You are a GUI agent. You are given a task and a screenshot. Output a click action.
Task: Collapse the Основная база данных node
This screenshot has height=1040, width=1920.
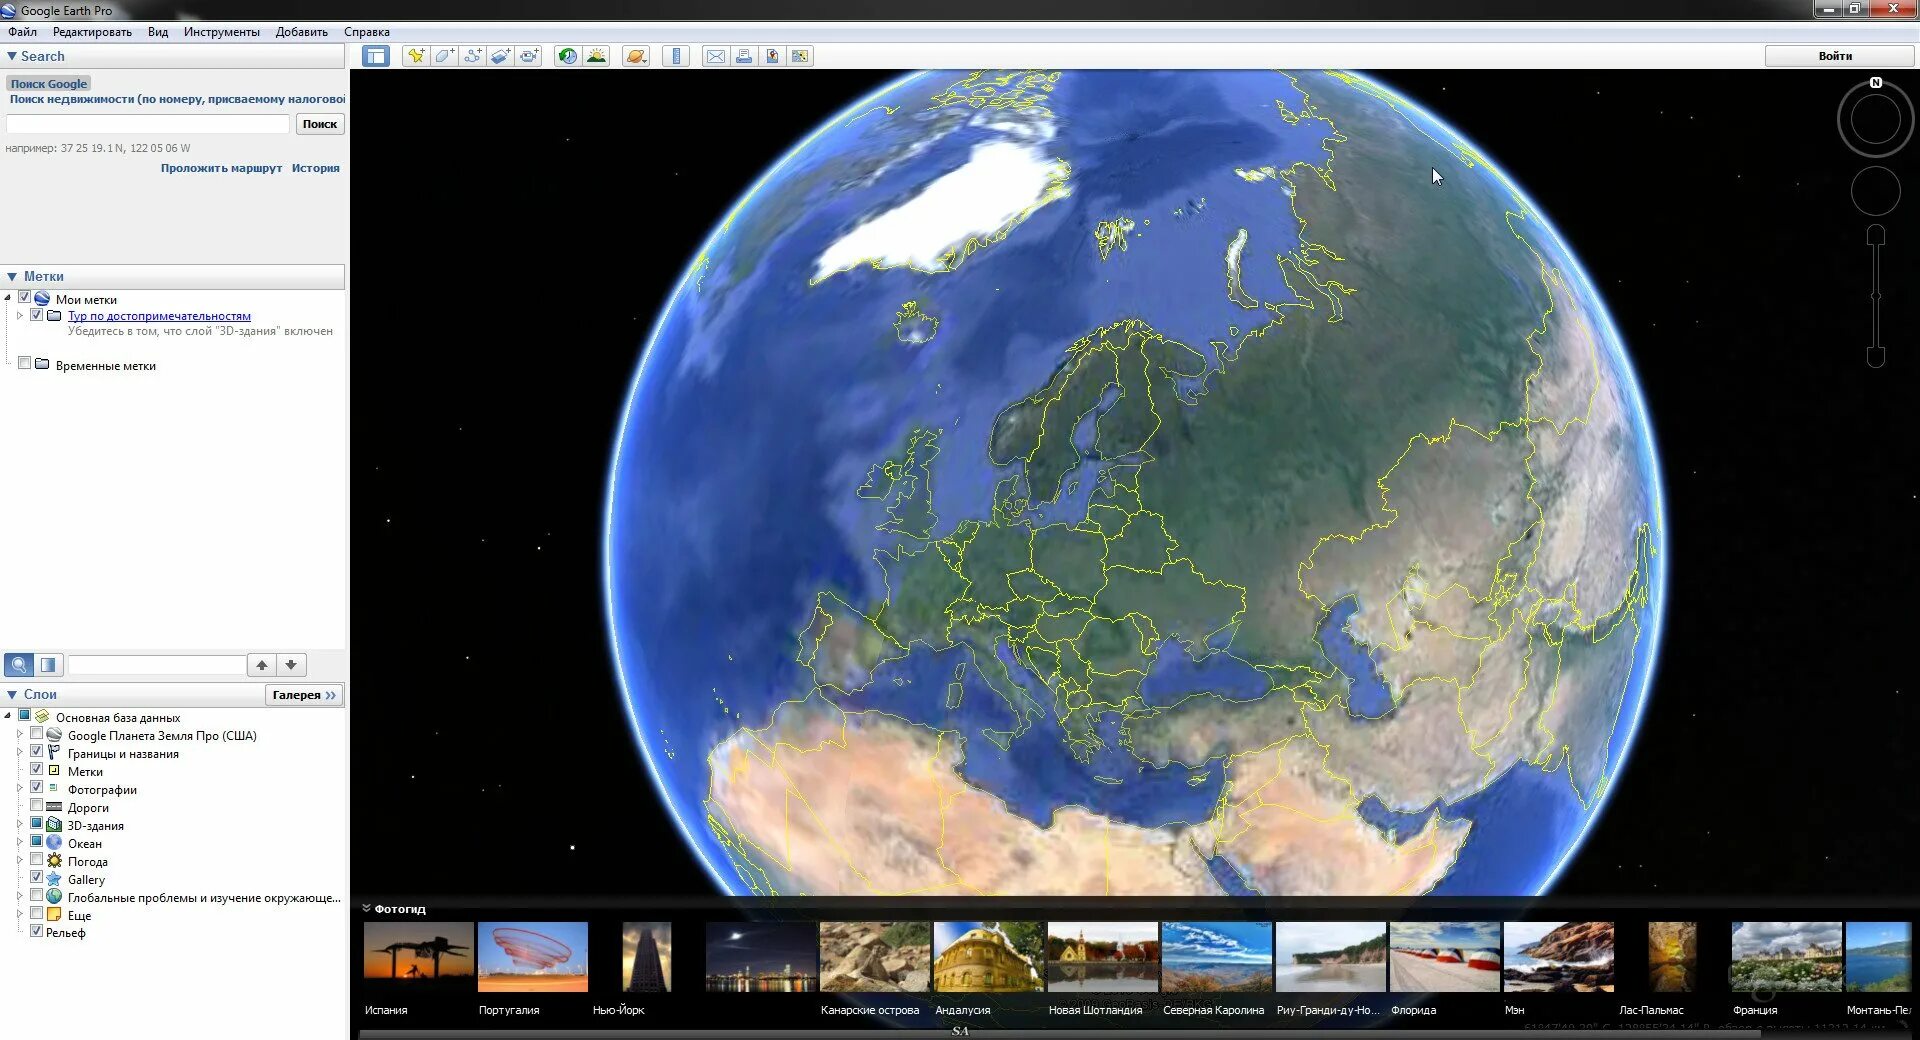pos(8,716)
